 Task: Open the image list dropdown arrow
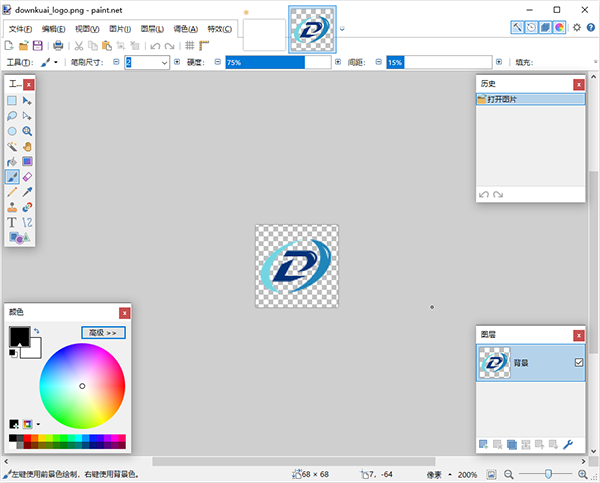pyautogui.click(x=342, y=29)
